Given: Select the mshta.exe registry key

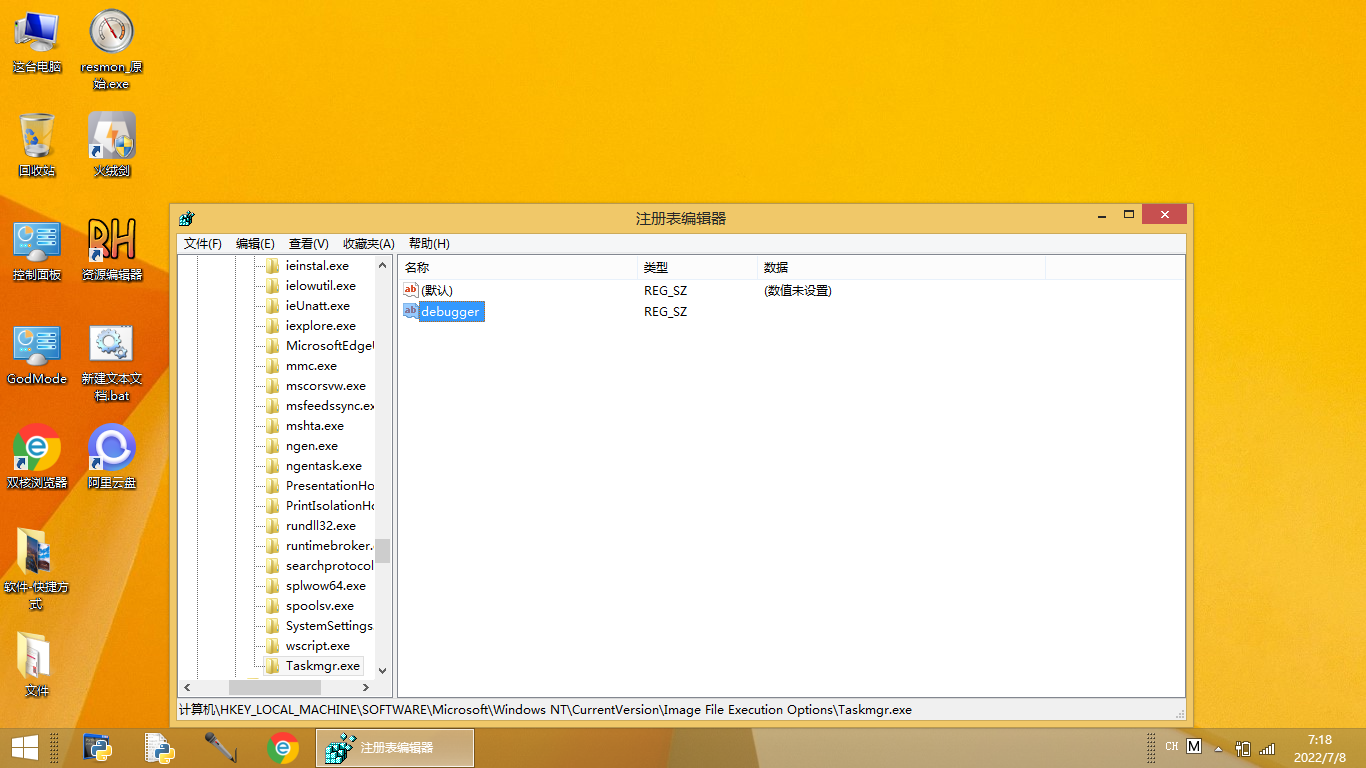Looking at the screenshot, I should [x=314, y=426].
